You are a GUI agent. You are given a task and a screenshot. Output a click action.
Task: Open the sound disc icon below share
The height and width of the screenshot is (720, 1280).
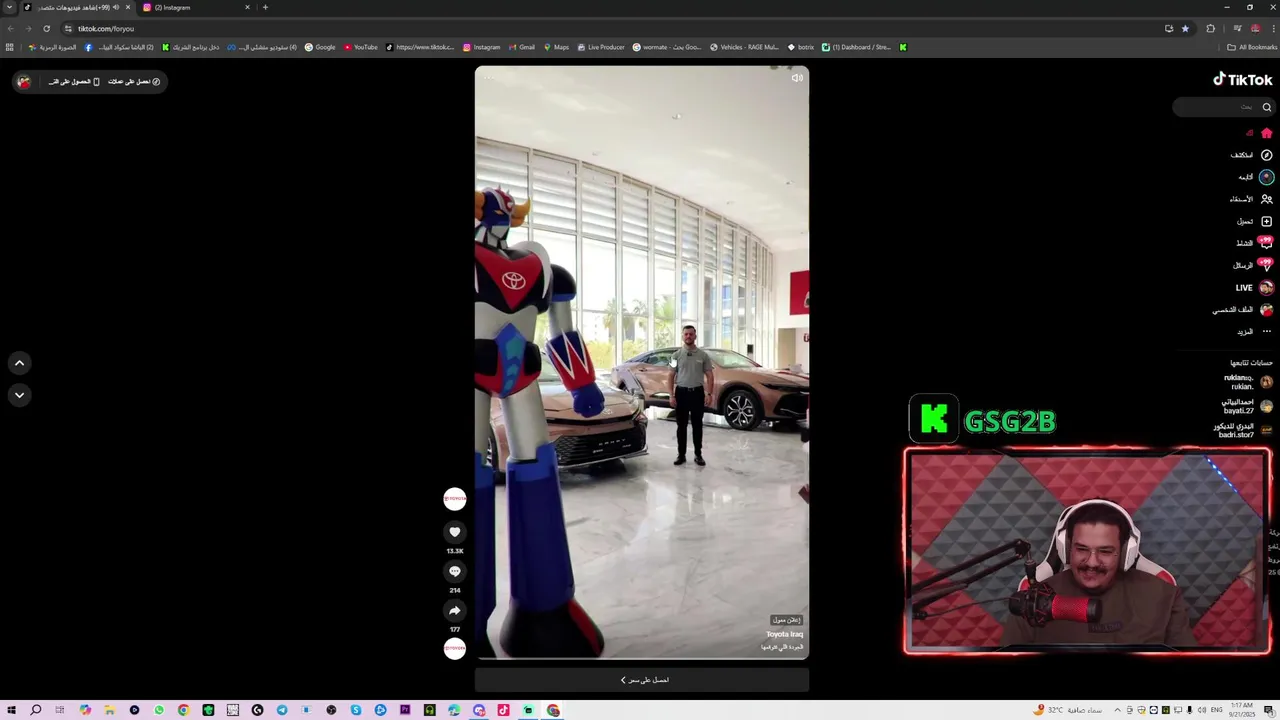[455, 649]
